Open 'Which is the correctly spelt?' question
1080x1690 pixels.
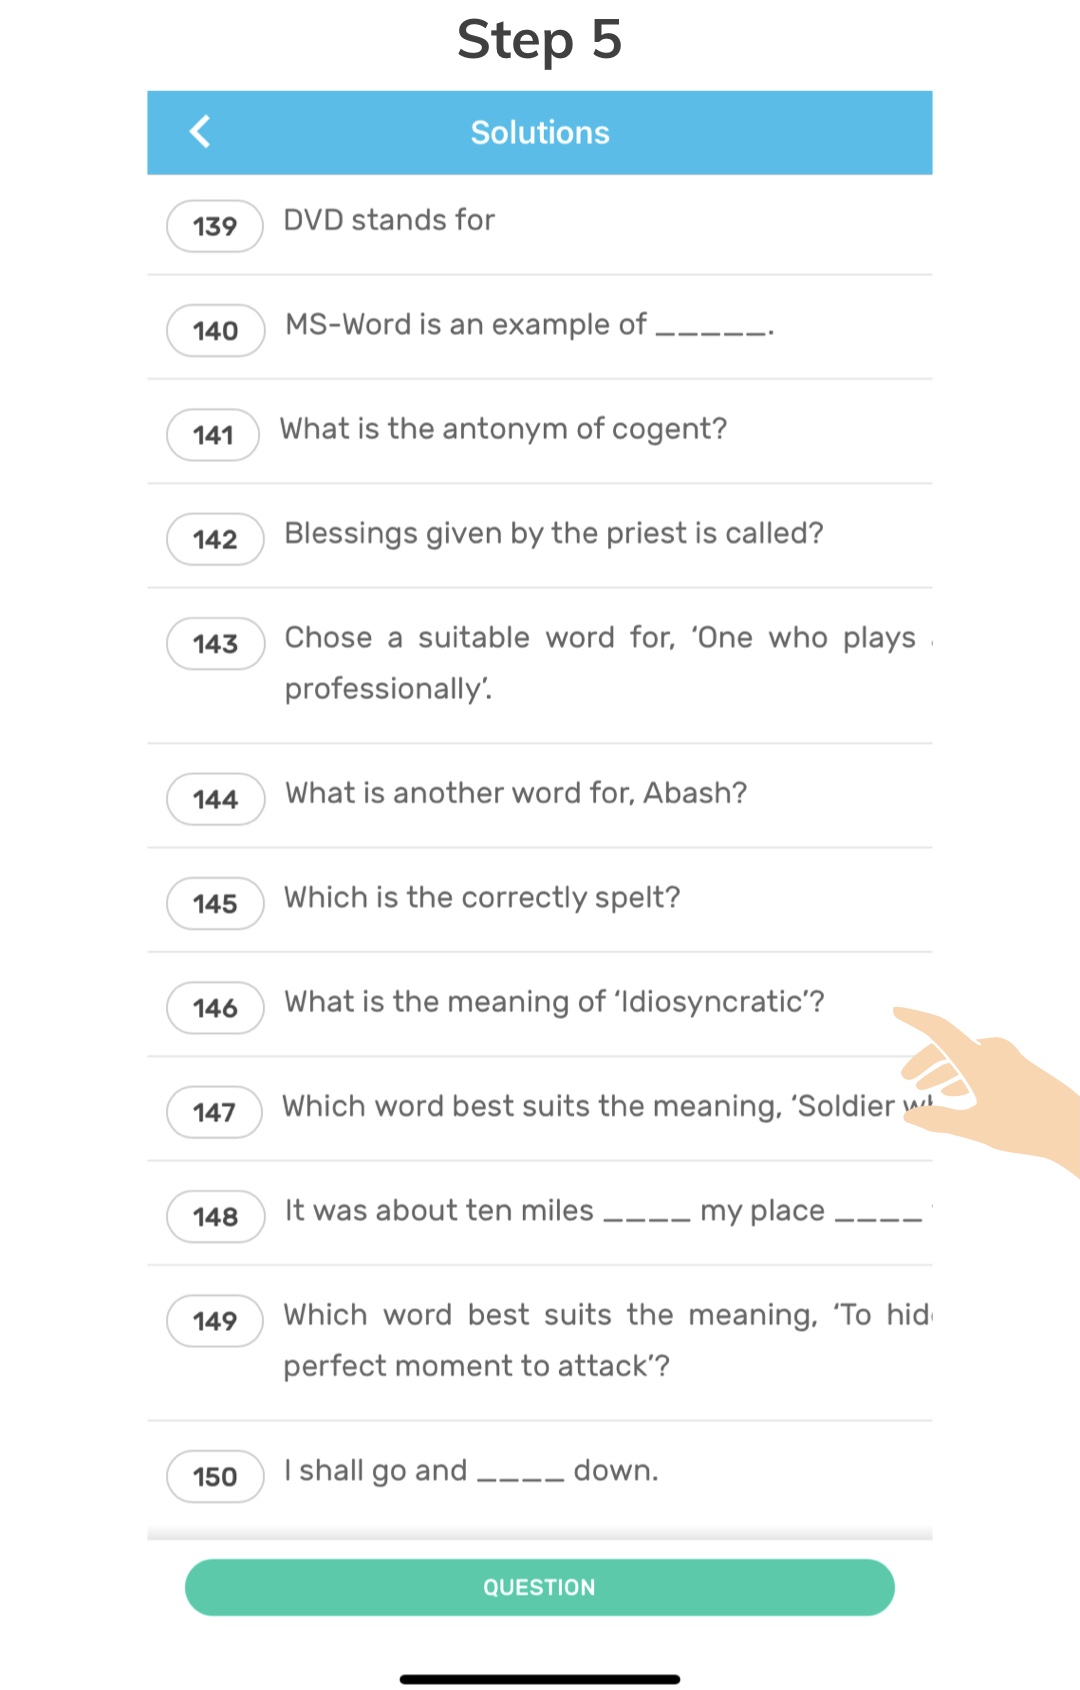pyautogui.click(x=482, y=898)
